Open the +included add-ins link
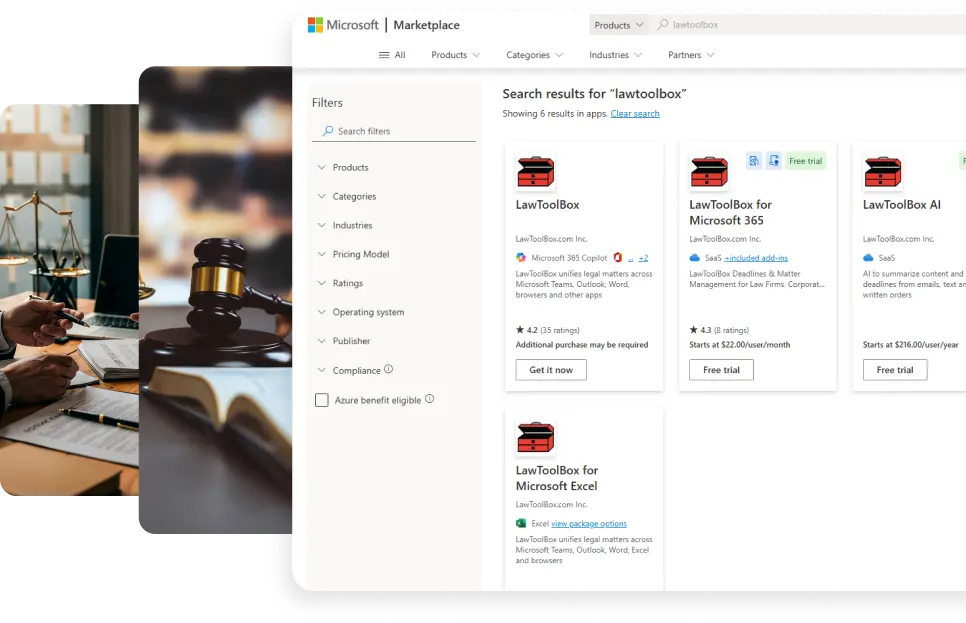This screenshot has height=623, width=966. point(756,258)
